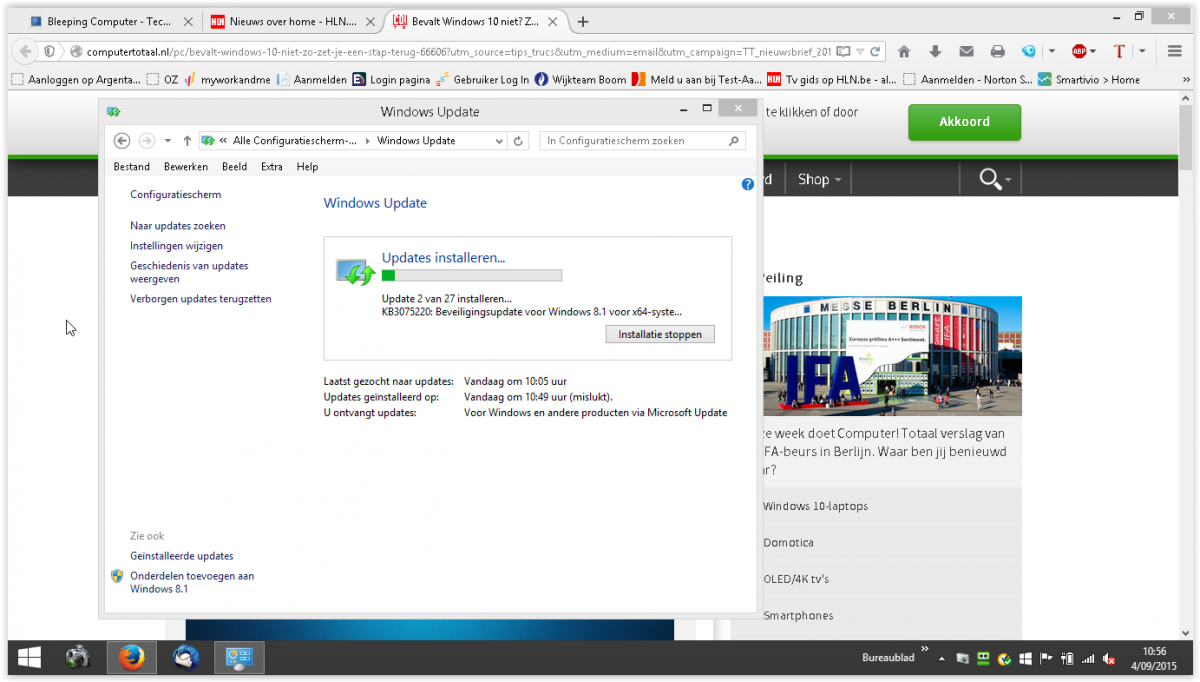Open the website search magnifier icon

click(x=990, y=179)
